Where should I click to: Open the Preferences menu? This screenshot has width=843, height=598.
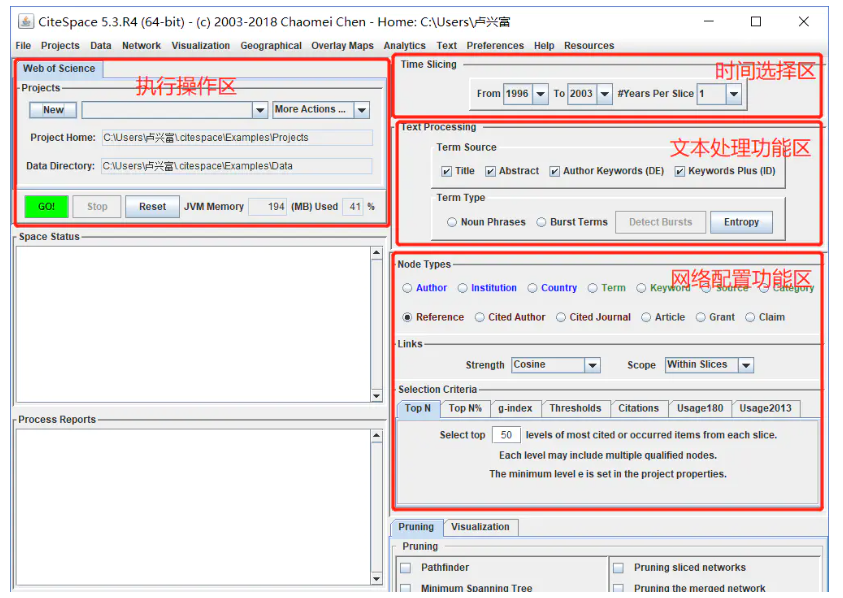(x=495, y=46)
